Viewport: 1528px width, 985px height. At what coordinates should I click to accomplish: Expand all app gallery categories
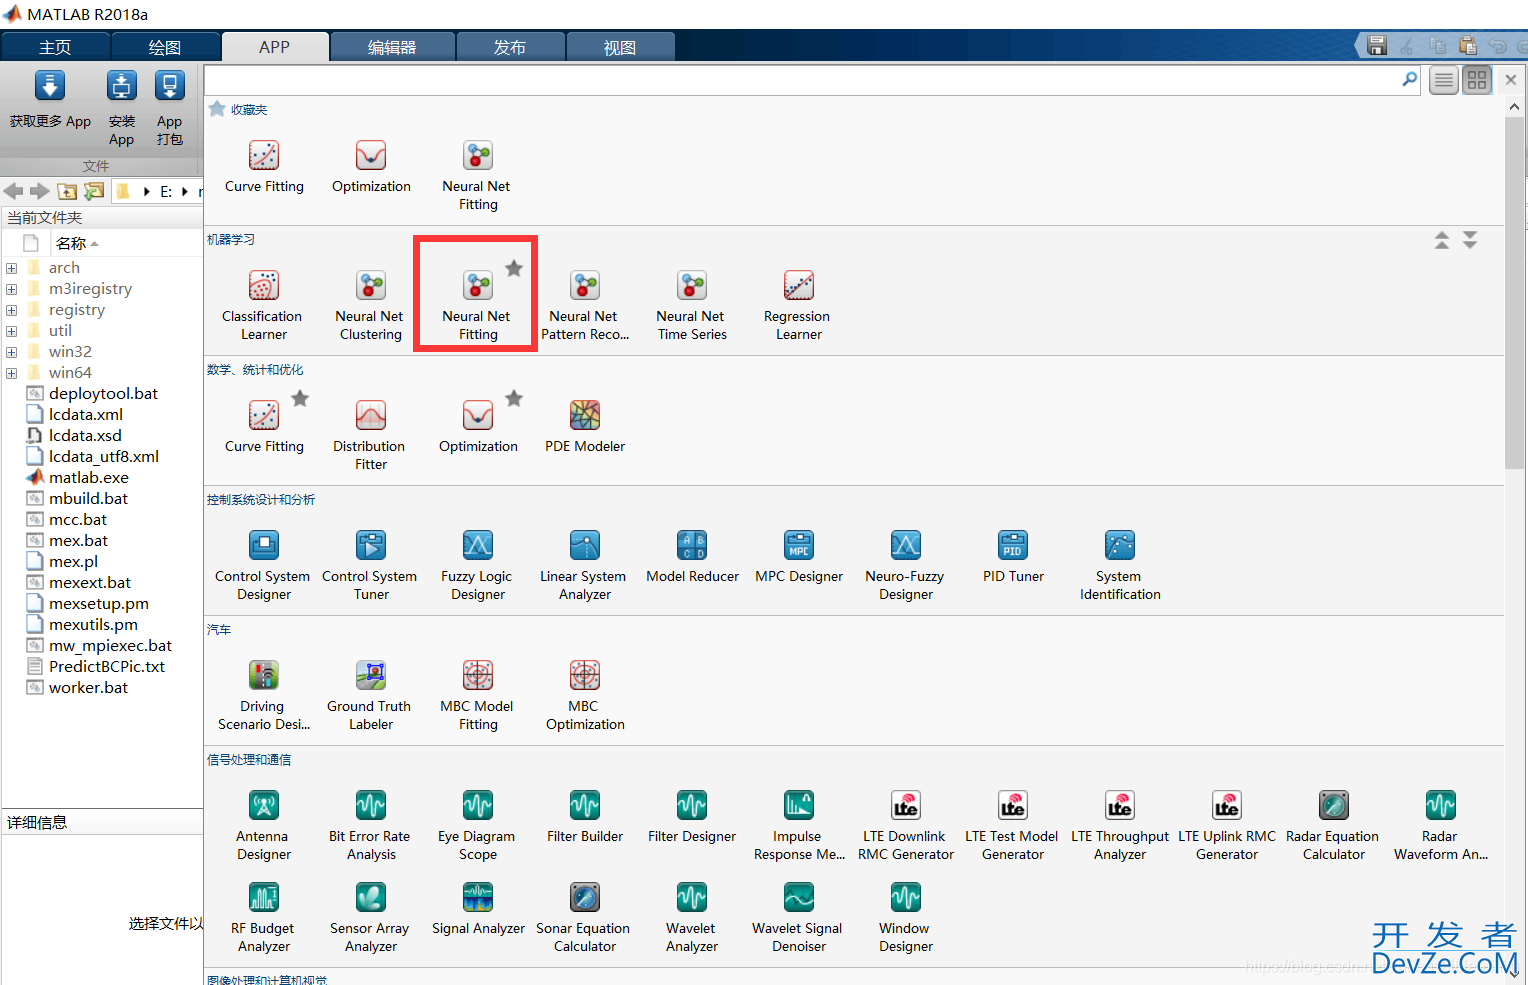(1470, 240)
